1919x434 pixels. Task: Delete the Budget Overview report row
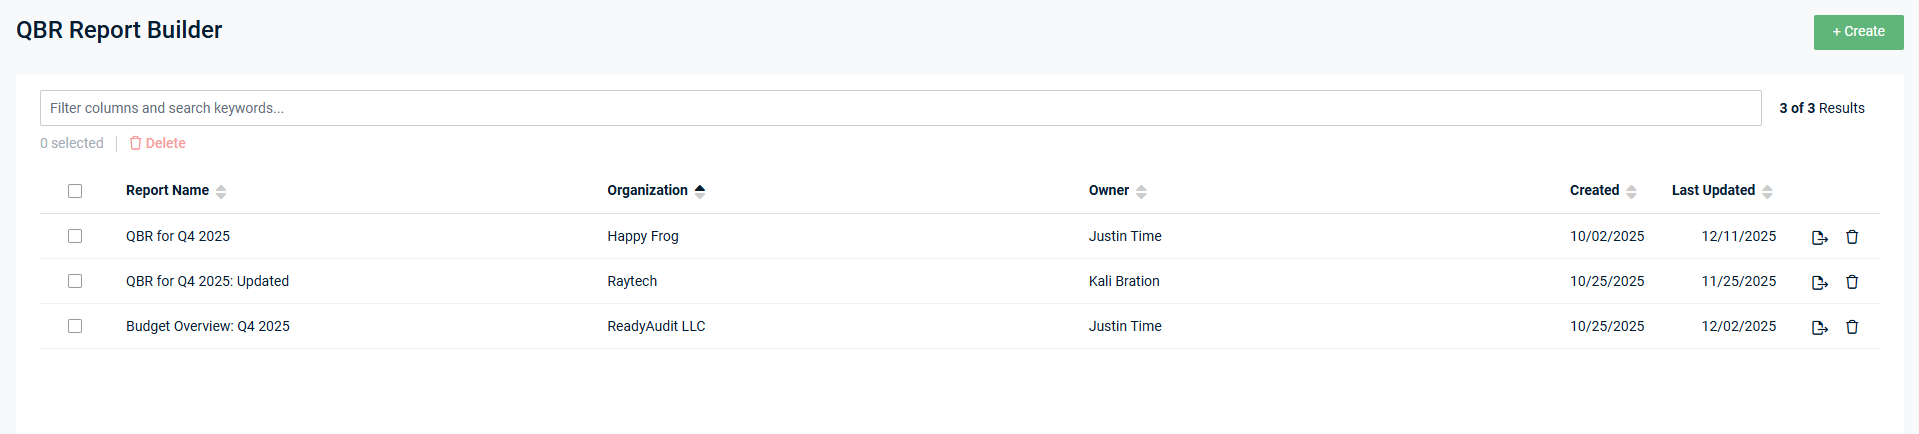click(x=1851, y=327)
